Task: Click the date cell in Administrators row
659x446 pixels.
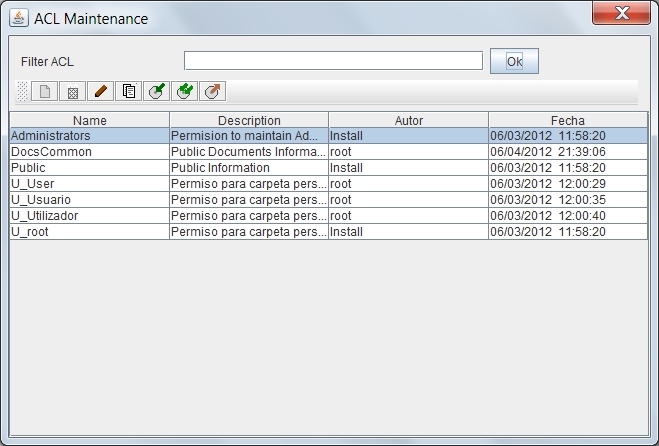Action: [x=568, y=136]
